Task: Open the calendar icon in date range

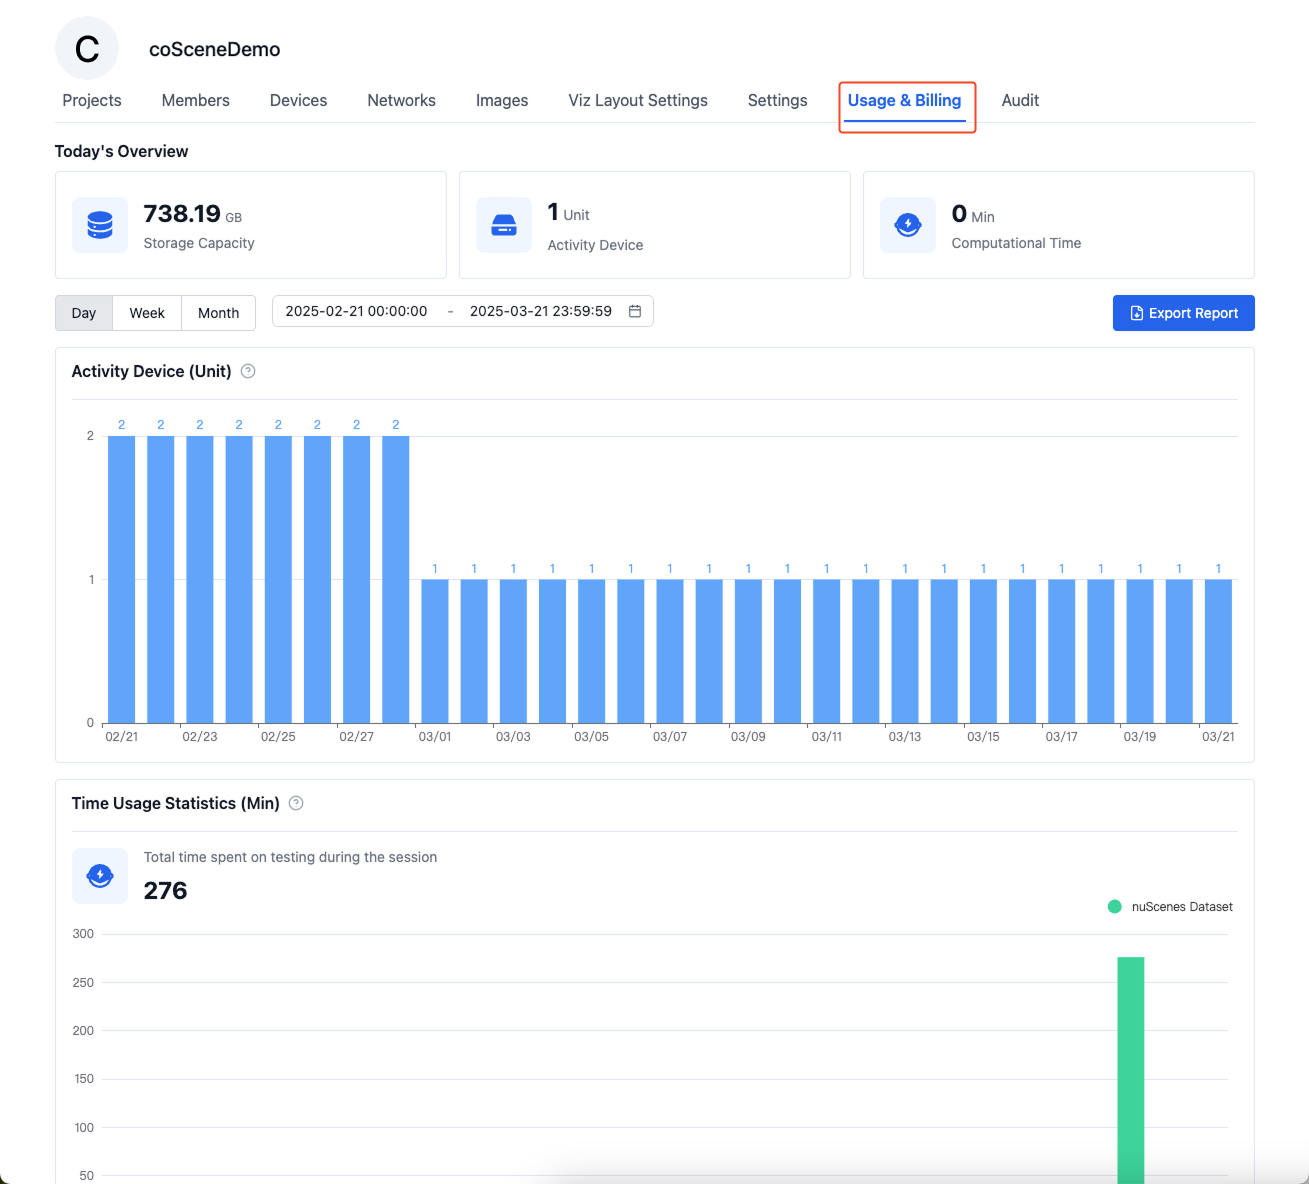Action: click(635, 311)
